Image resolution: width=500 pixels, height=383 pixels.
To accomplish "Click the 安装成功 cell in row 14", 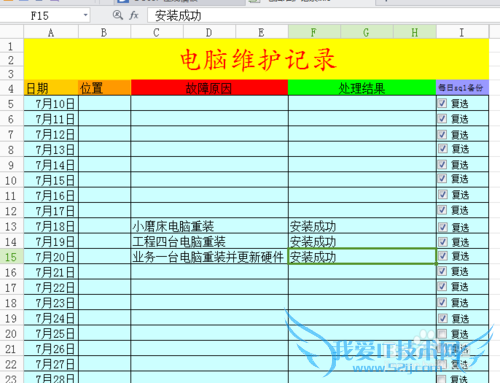I will tap(362, 242).
